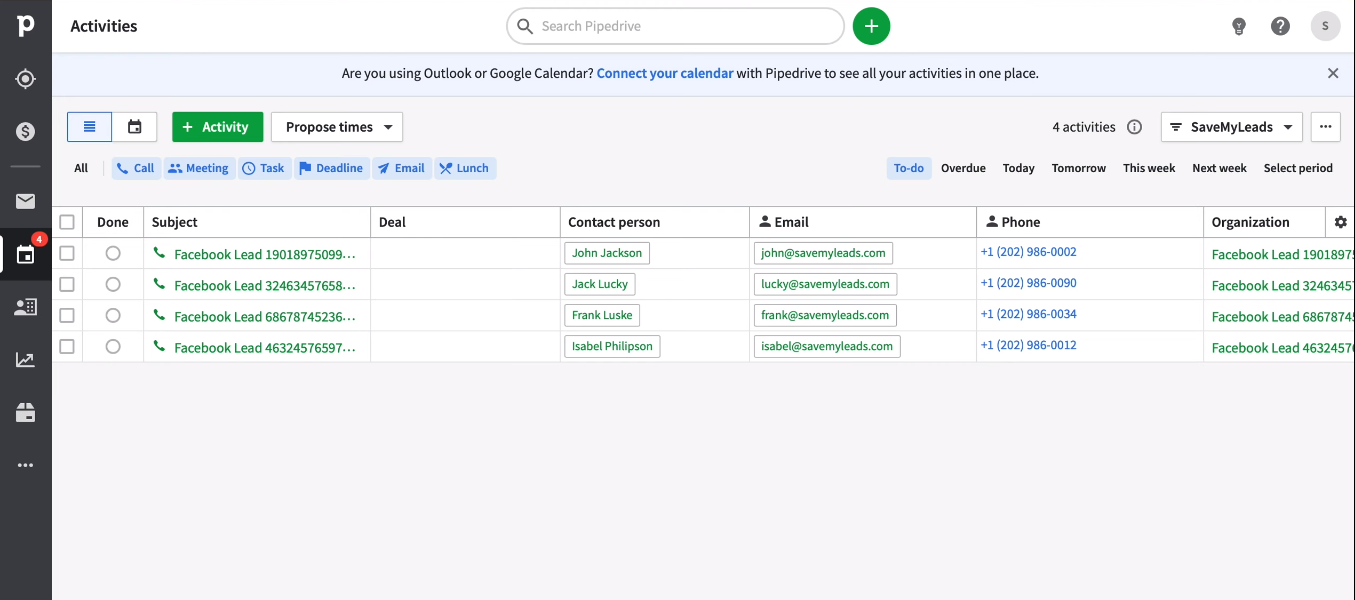
Task: Open the Pipedrive logo home
Action: pos(26,26)
